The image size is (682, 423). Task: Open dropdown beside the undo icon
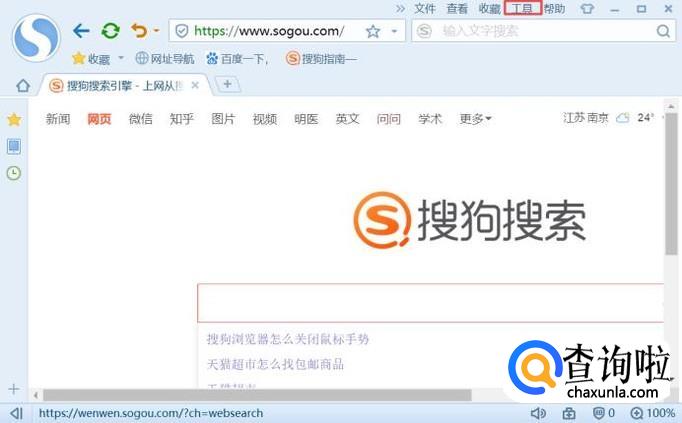click(157, 30)
